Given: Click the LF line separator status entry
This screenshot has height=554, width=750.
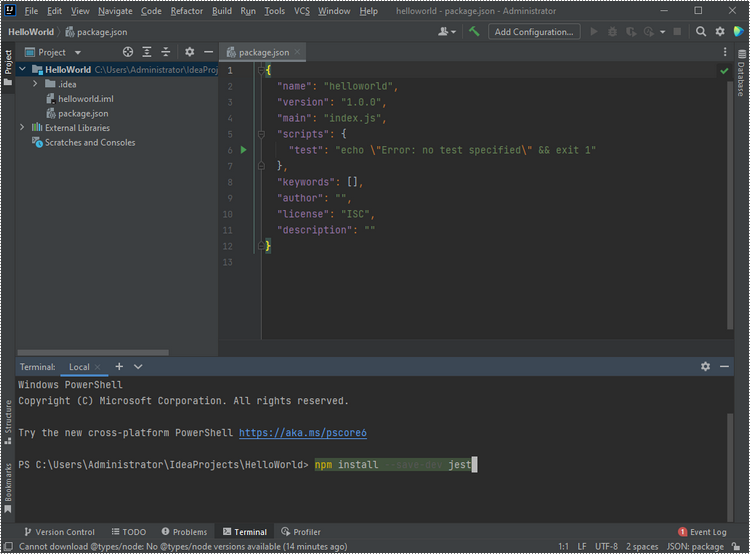Looking at the screenshot, I should pos(582,546).
